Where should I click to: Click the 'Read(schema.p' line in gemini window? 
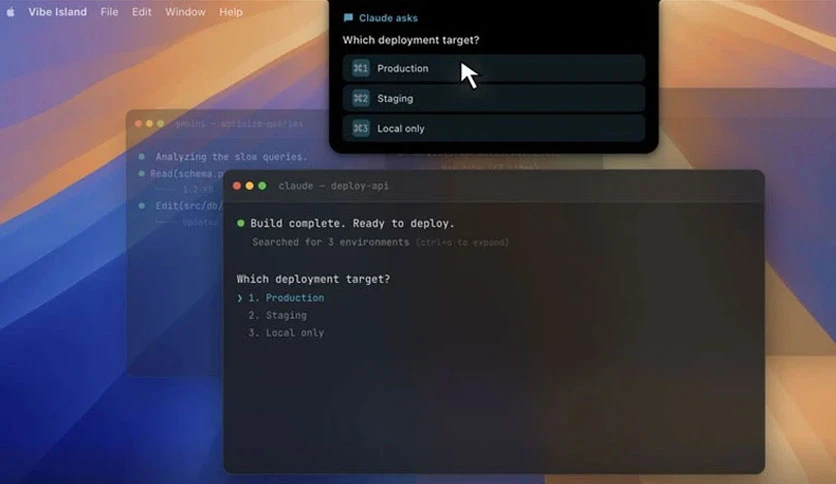tap(187, 174)
